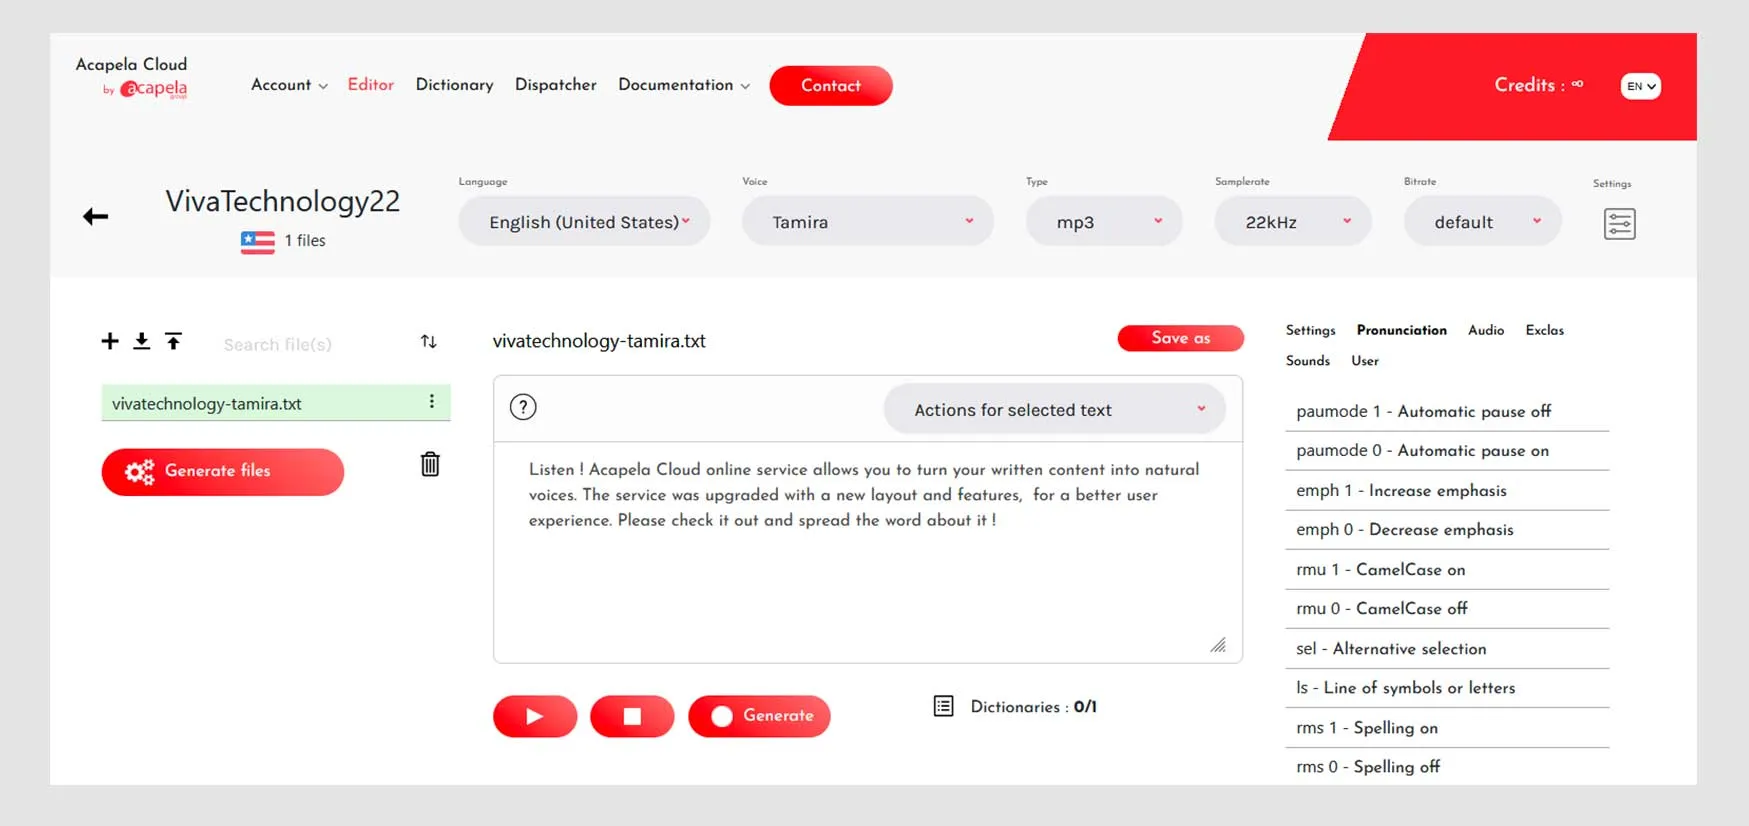The width and height of the screenshot is (1749, 826).
Task: Expand Actions for selected text dropdown
Action: (1054, 410)
